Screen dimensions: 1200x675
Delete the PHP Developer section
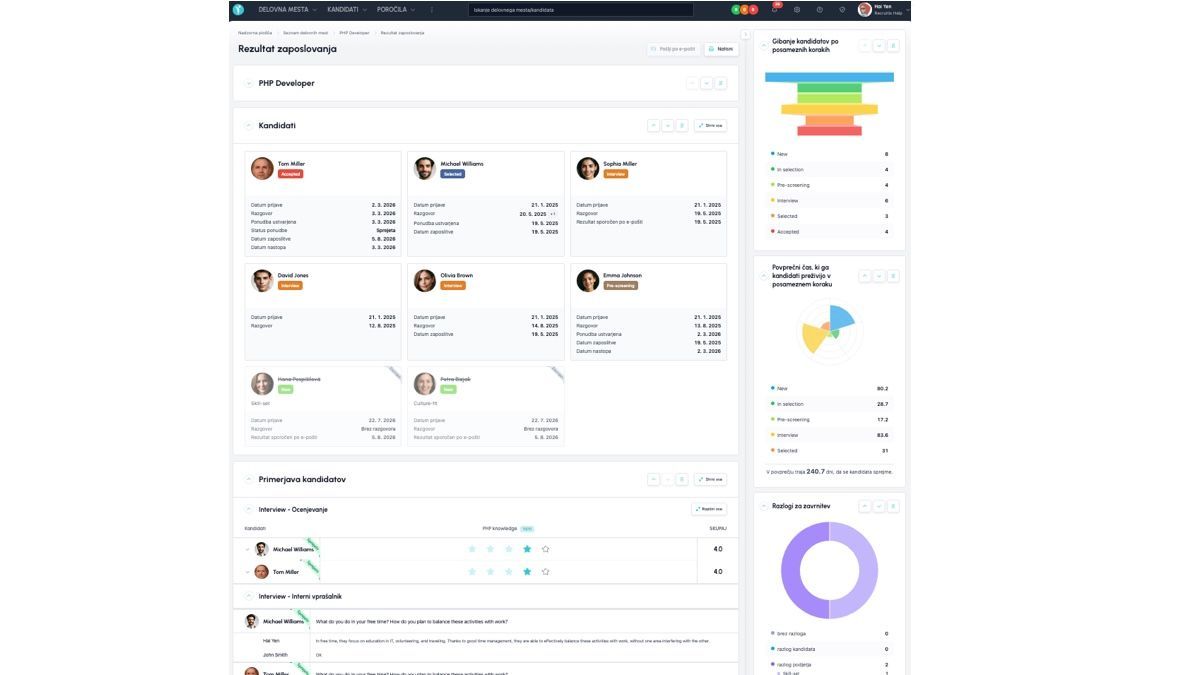[x=721, y=83]
